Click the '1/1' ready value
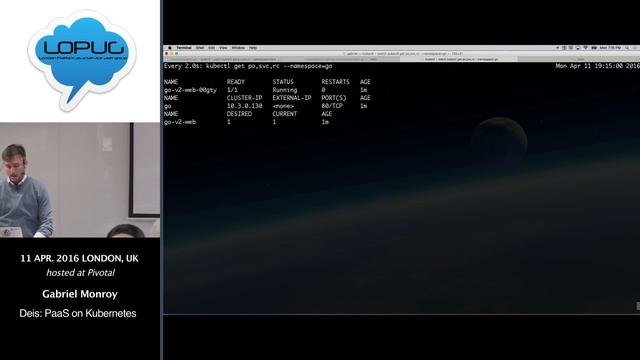640x360 pixels. pyautogui.click(x=232, y=90)
